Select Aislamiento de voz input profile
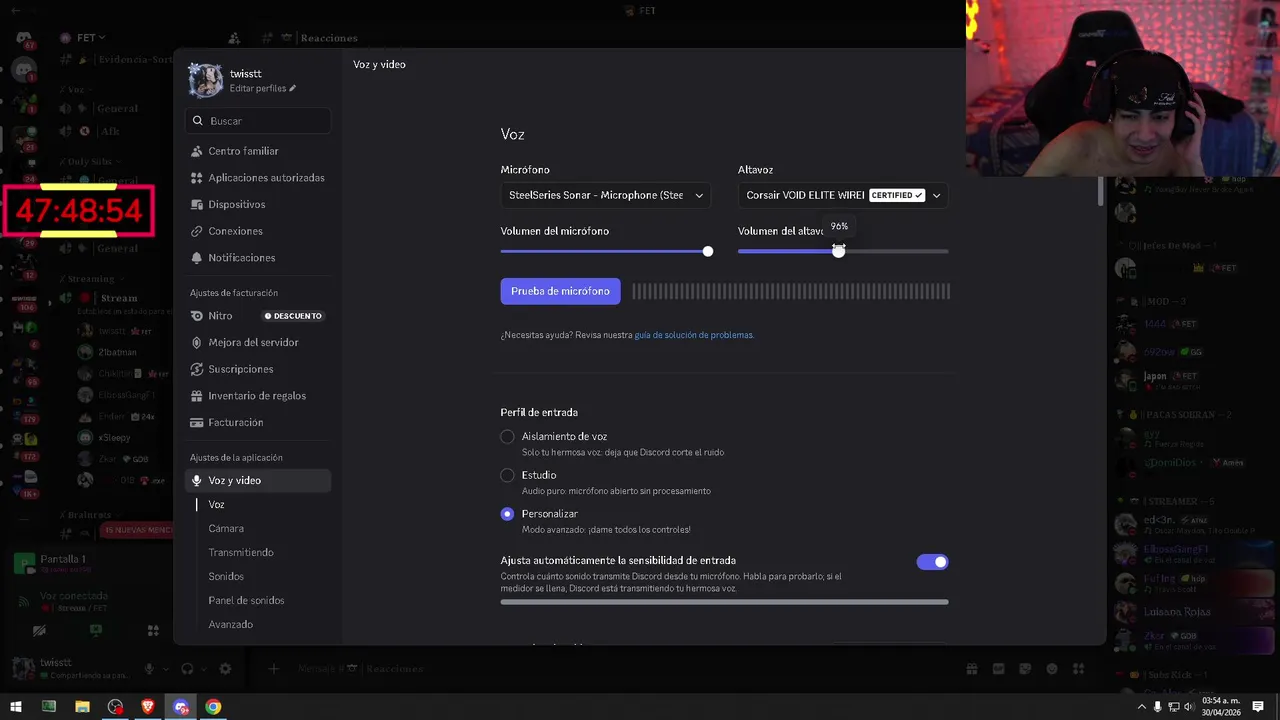The image size is (1280, 720). point(507,437)
